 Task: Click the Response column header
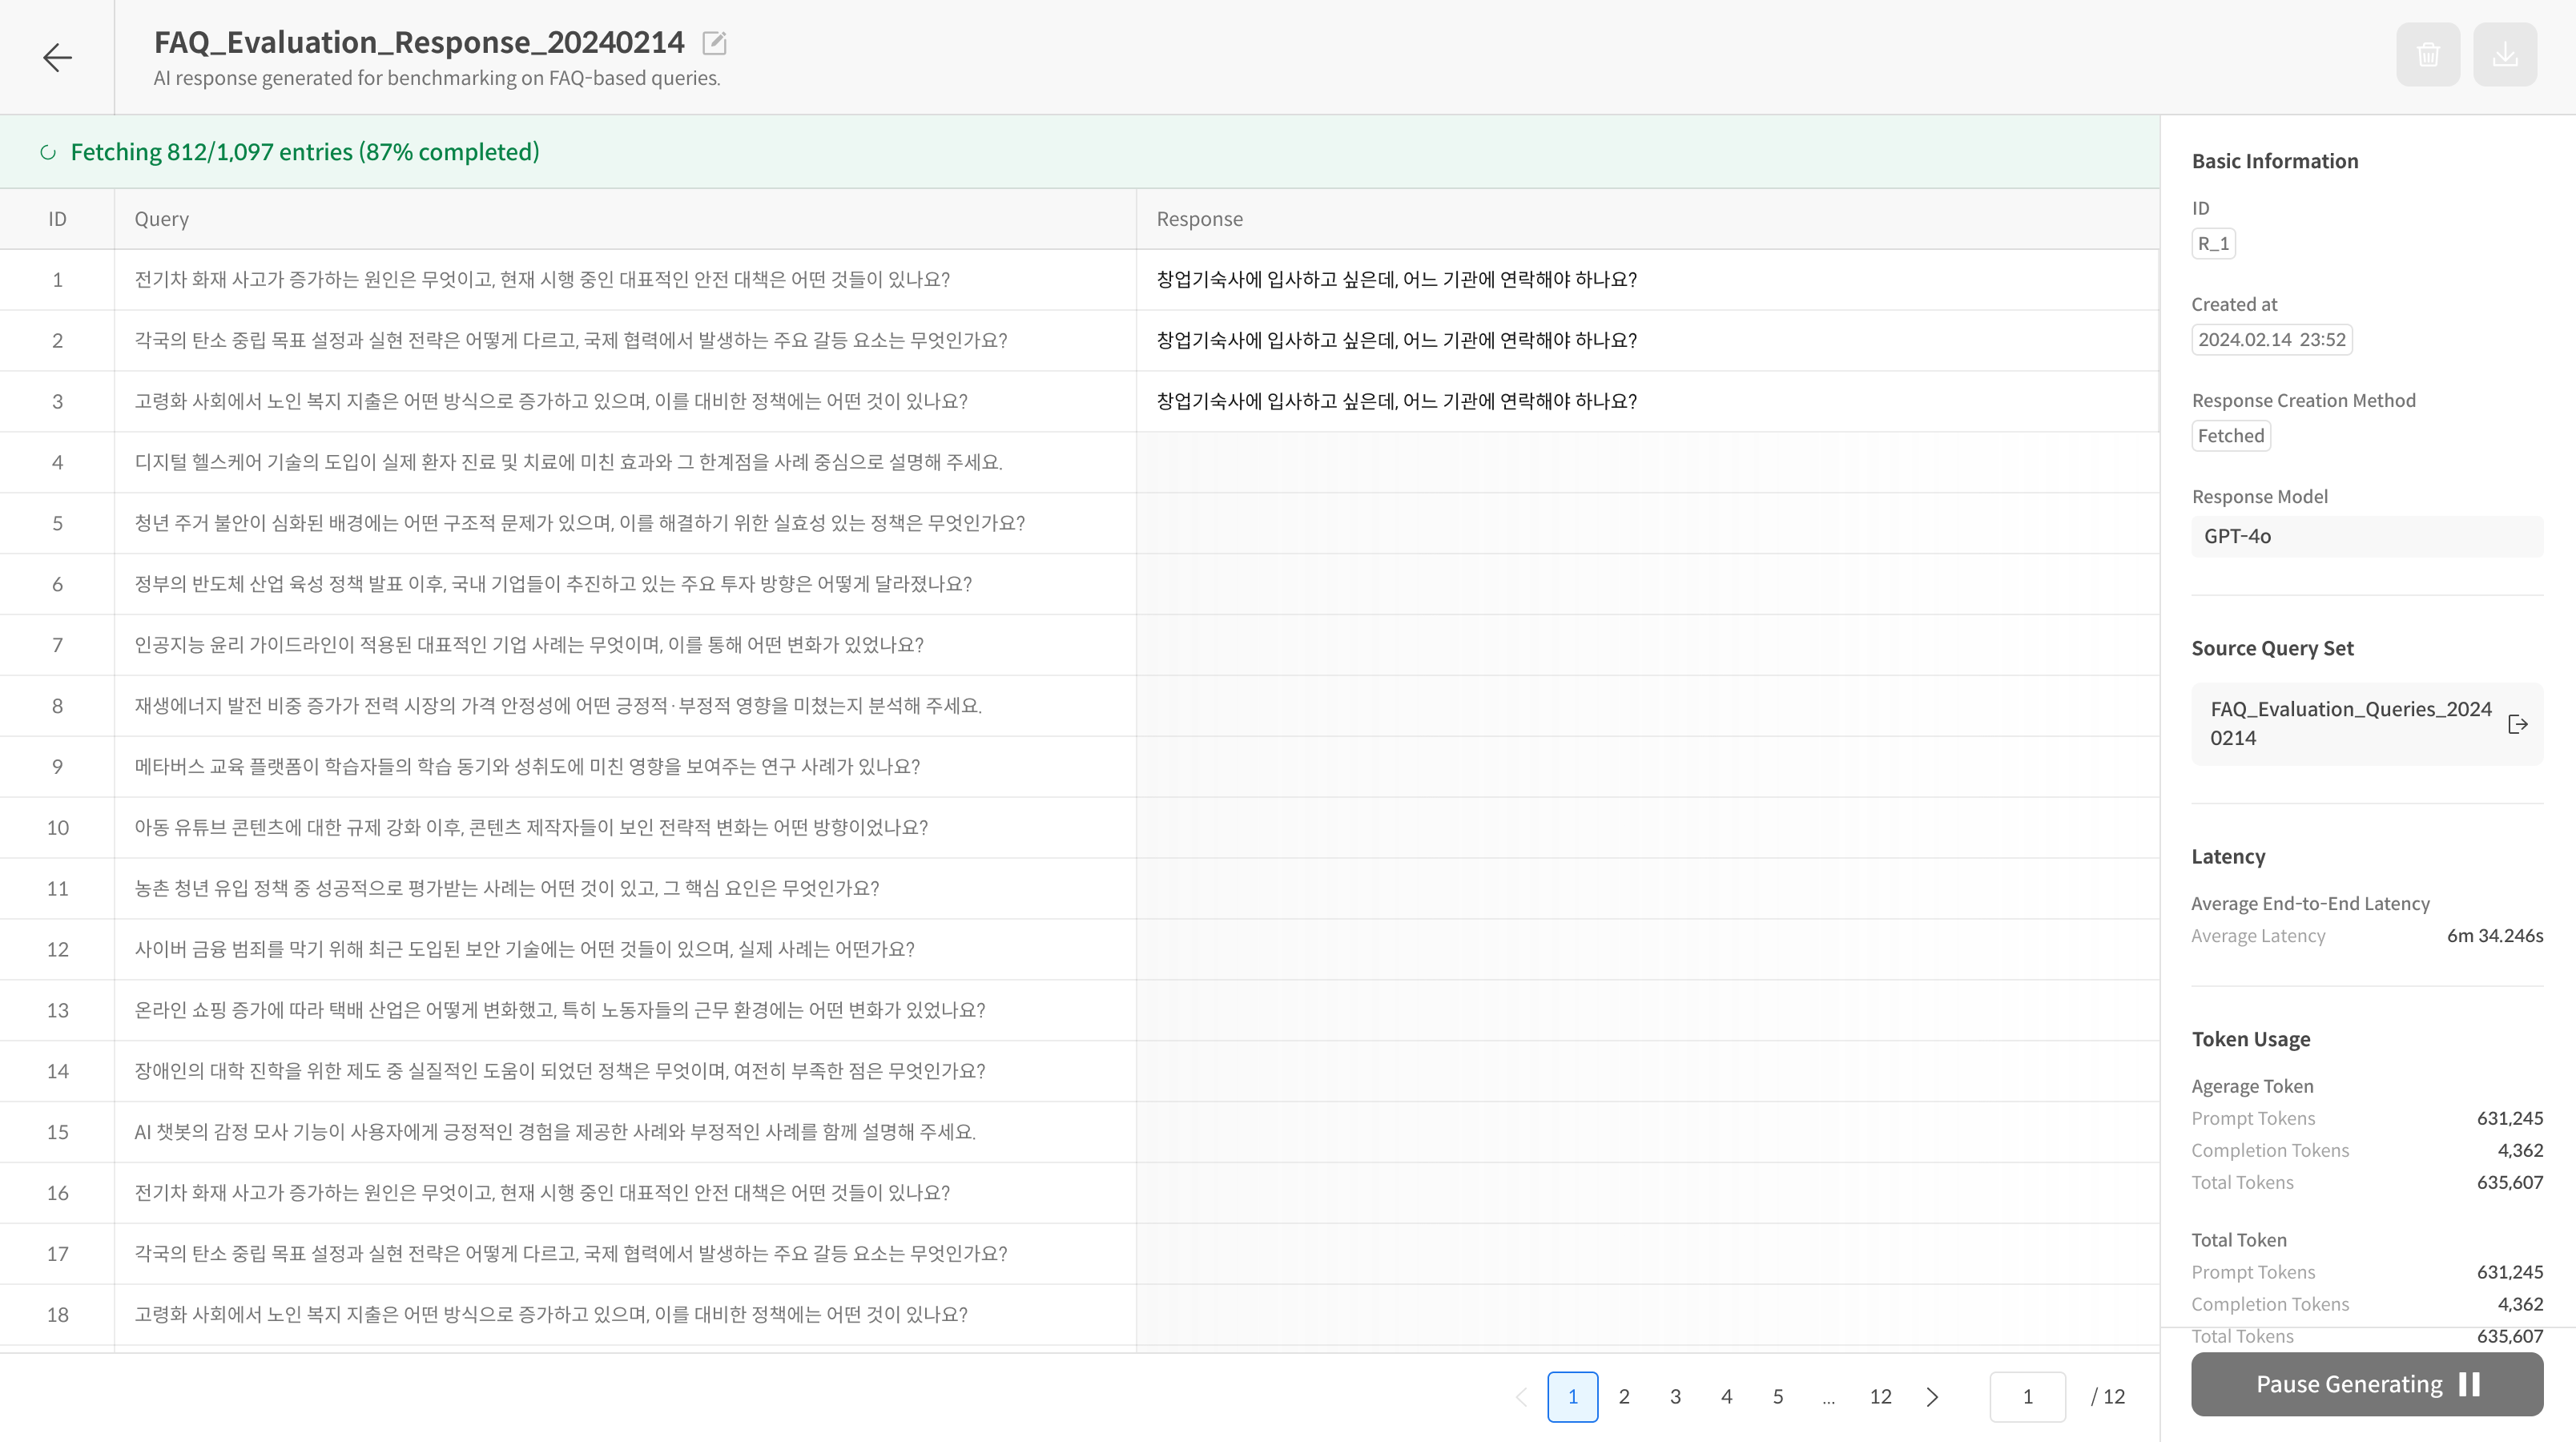1199,219
